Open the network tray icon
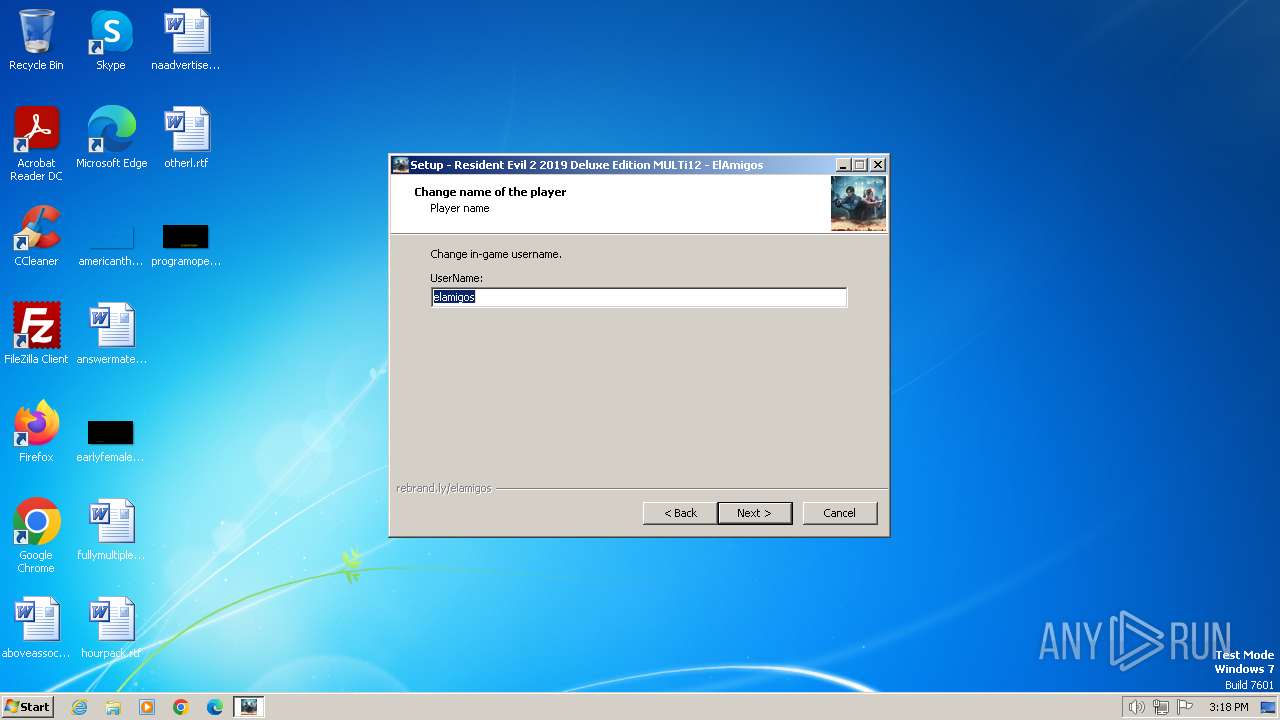 coord(1161,707)
